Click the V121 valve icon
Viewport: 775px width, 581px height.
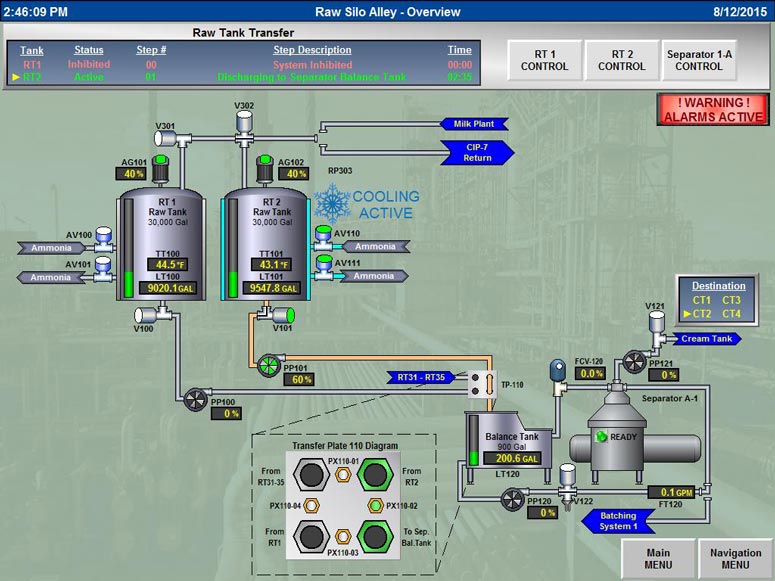(656, 320)
